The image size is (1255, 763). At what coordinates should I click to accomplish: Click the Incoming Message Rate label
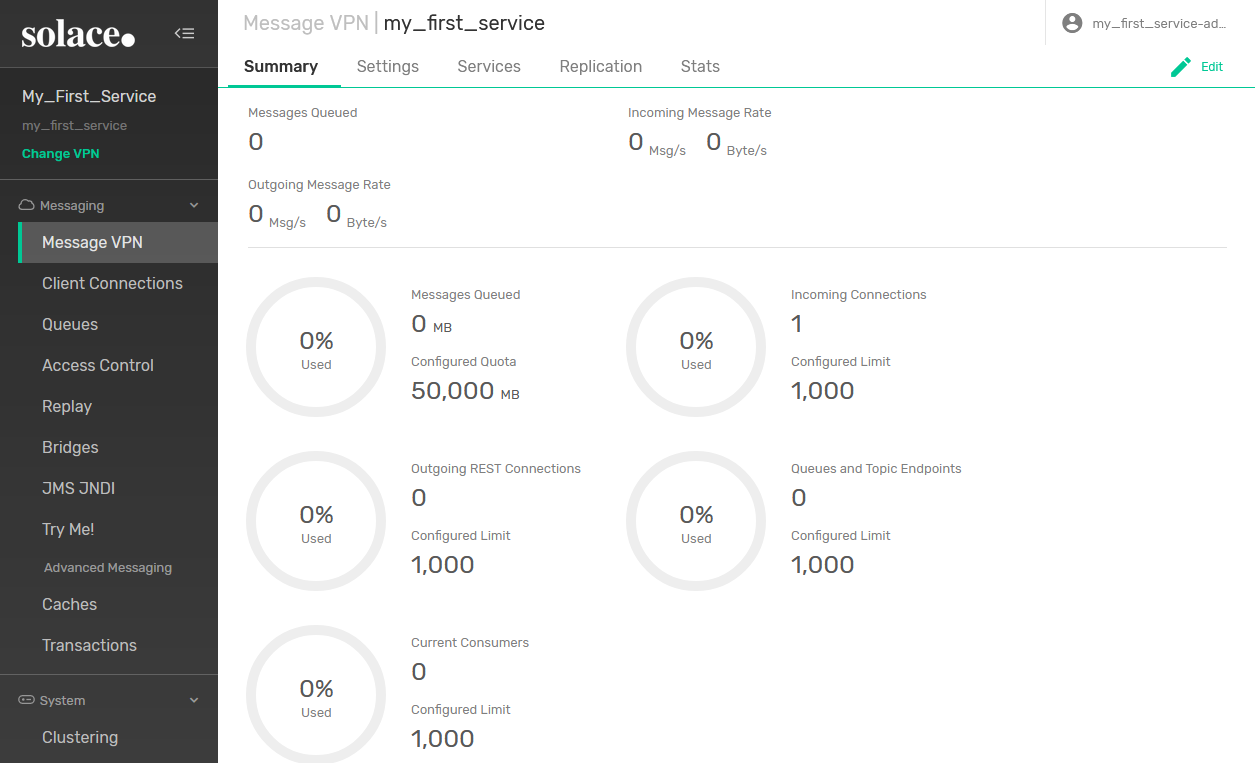coord(700,113)
